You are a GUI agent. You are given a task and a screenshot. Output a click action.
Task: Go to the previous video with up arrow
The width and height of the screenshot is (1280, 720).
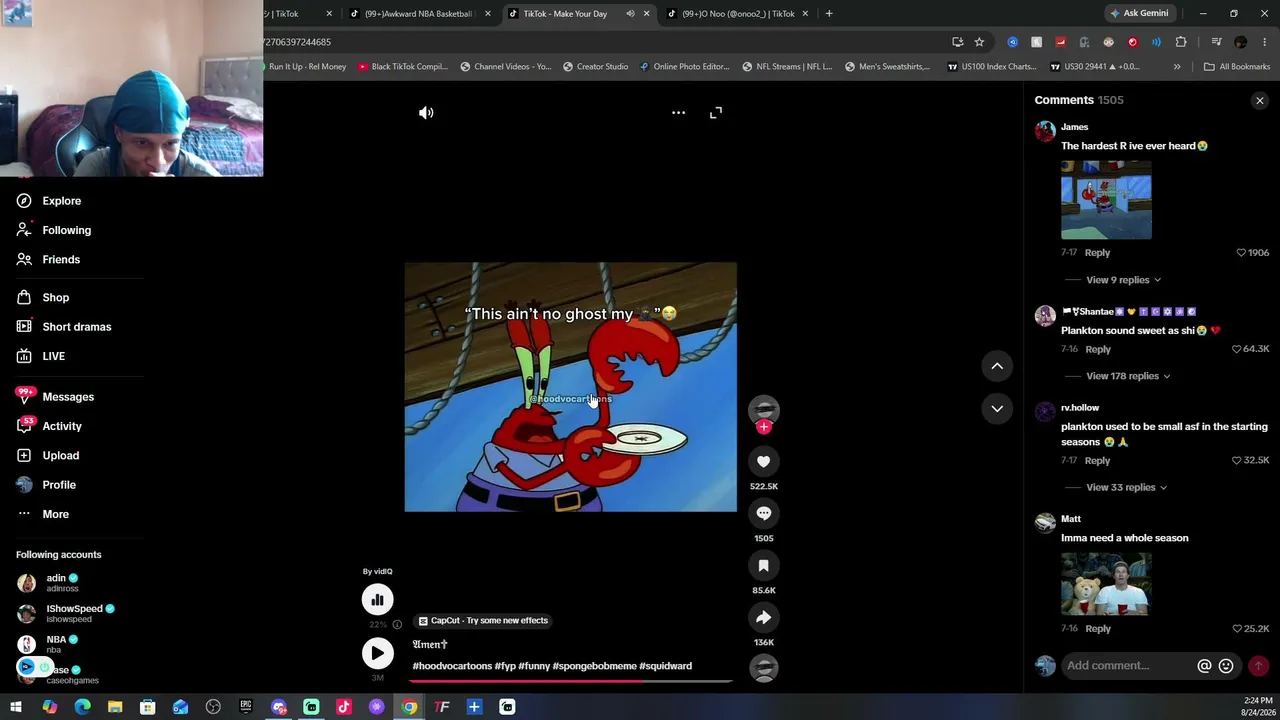click(997, 366)
